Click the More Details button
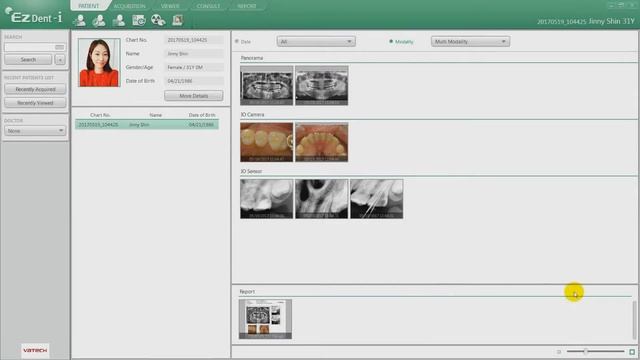The width and height of the screenshot is (640, 360). (193, 96)
